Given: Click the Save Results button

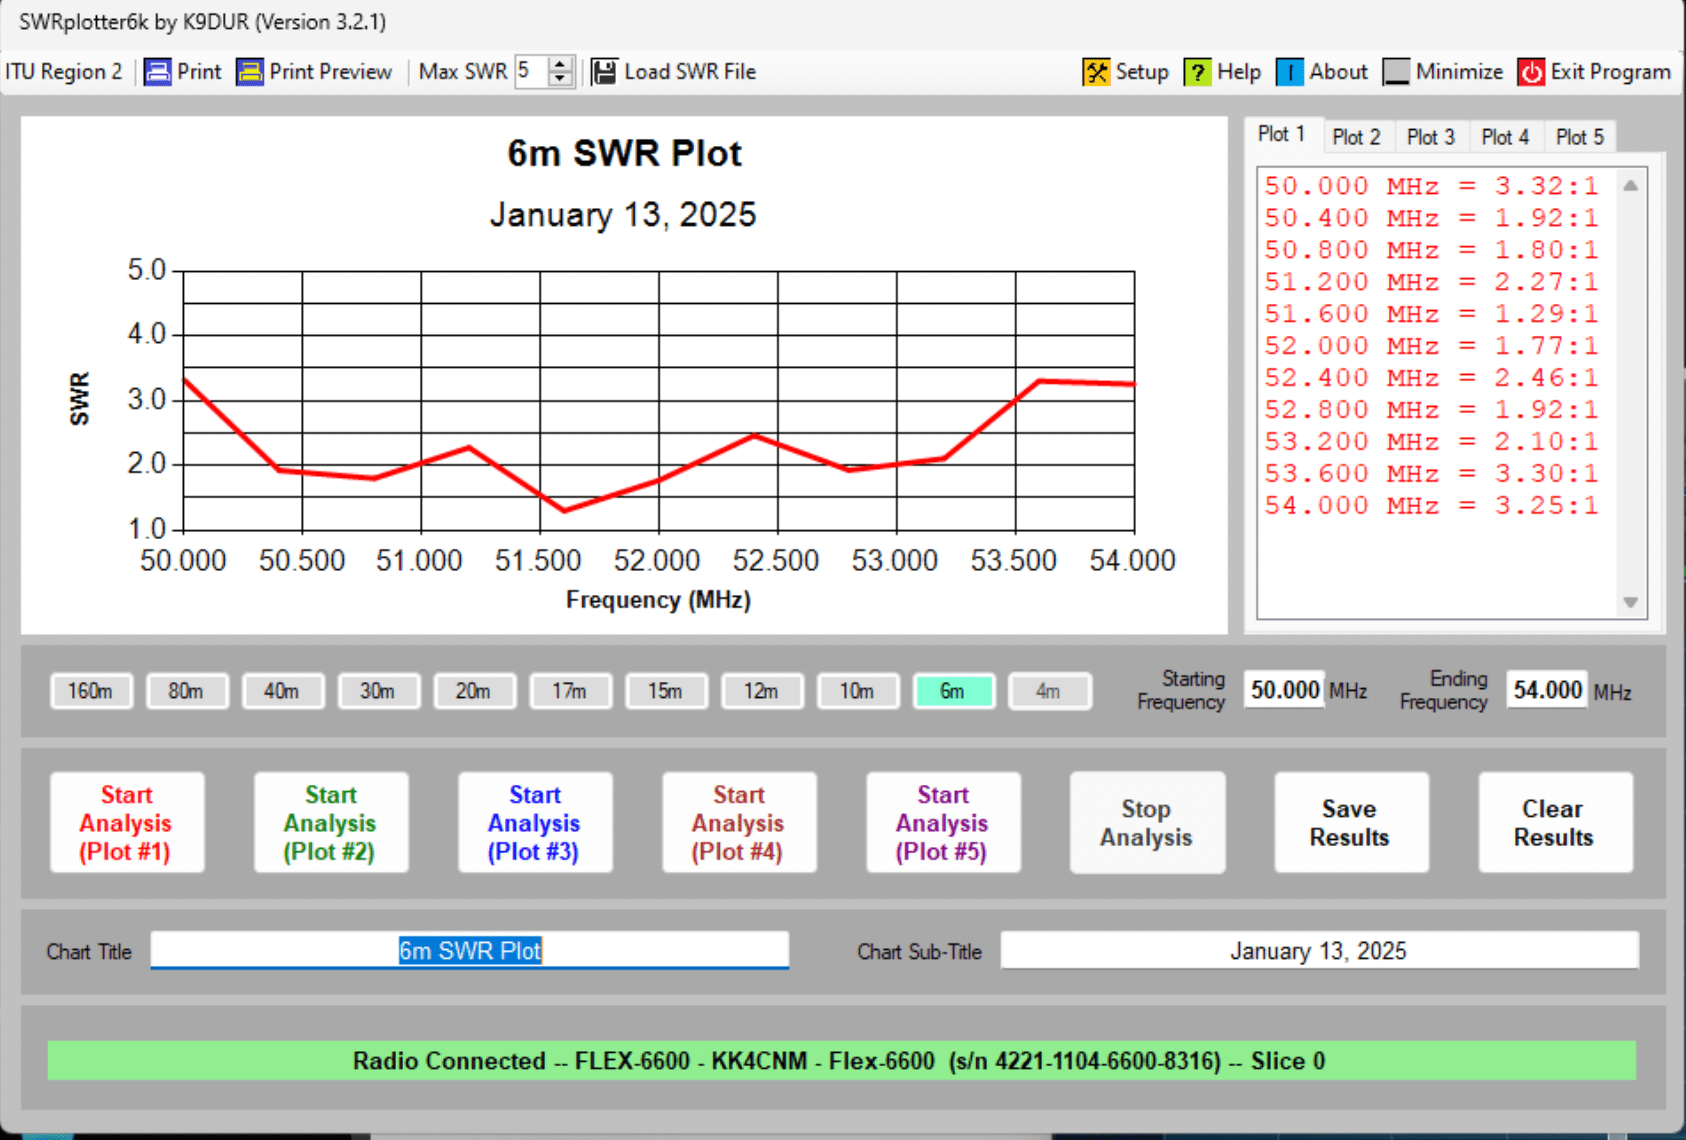Looking at the screenshot, I should [1351, 822].
